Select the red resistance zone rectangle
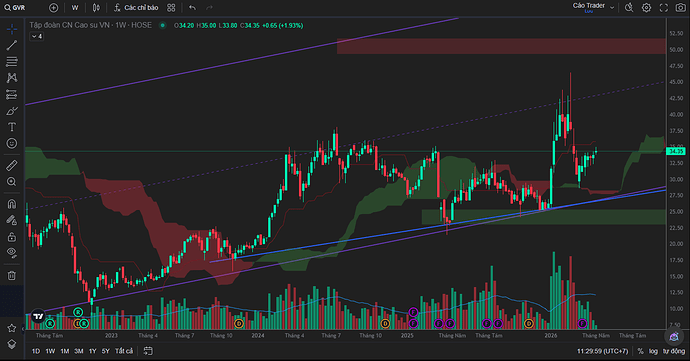Viewport: 690px width, 361px height. (501, 46)
